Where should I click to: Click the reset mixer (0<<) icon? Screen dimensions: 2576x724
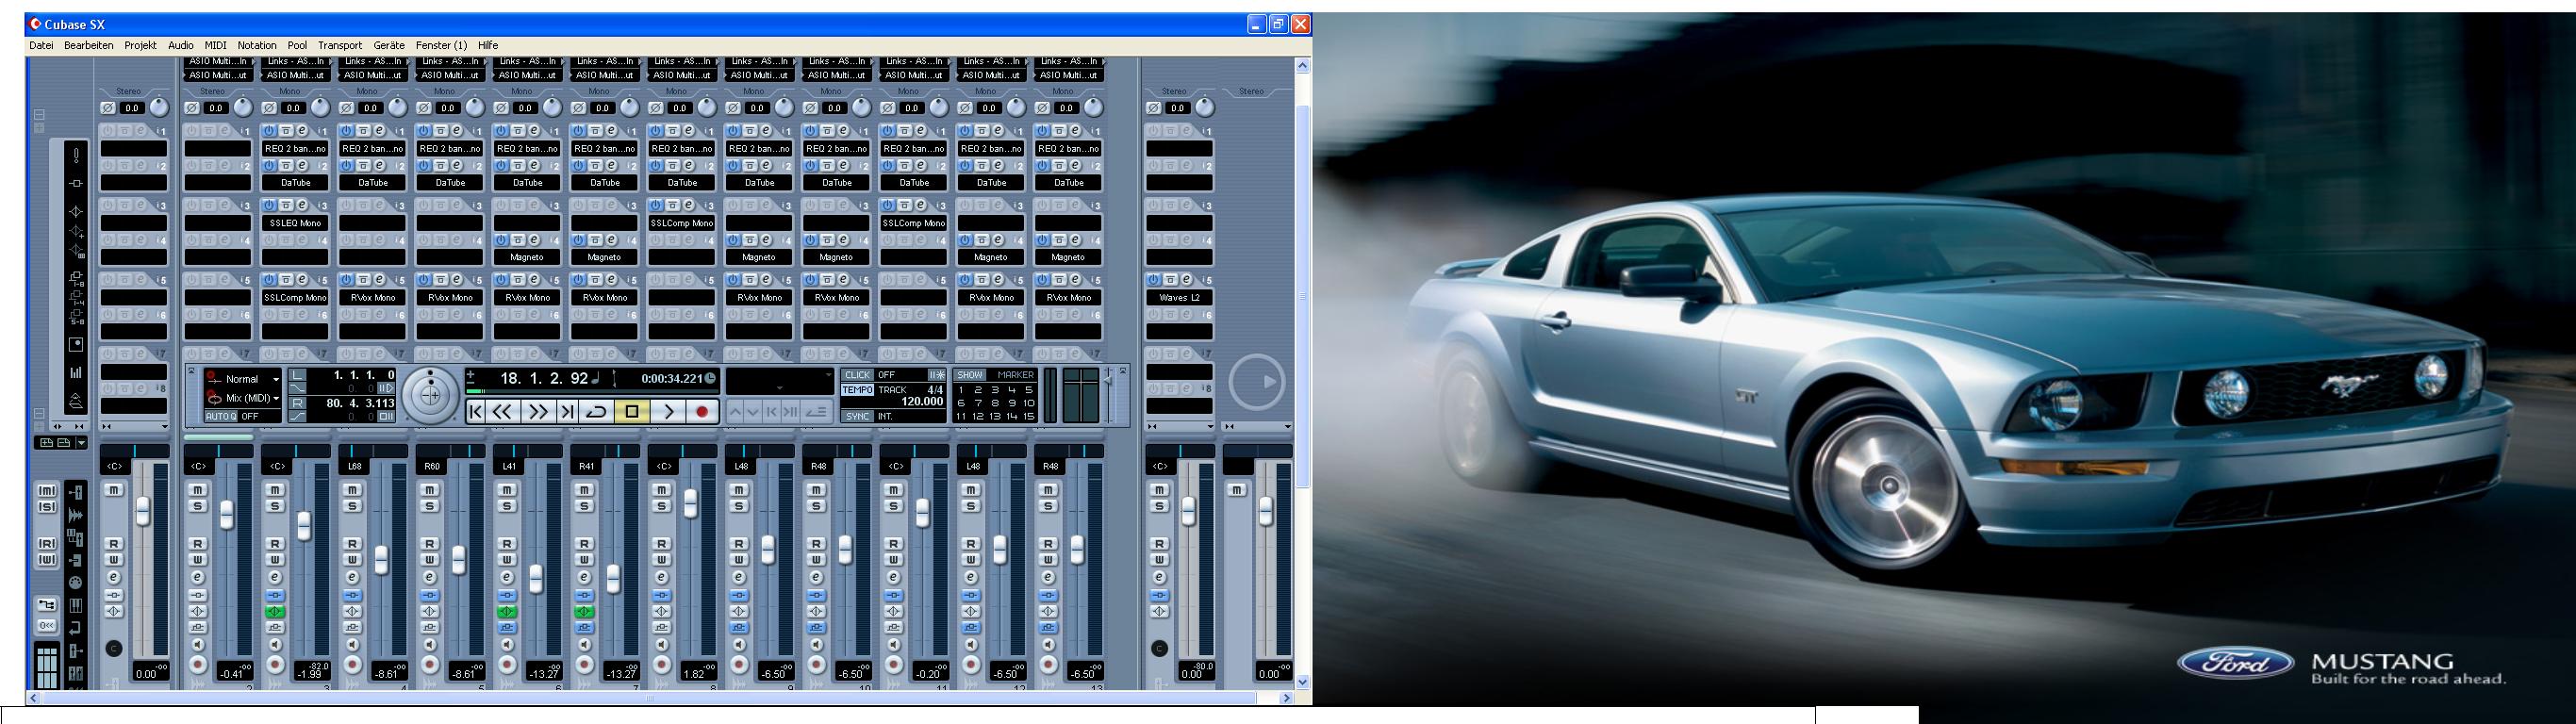tap(47, 626)
